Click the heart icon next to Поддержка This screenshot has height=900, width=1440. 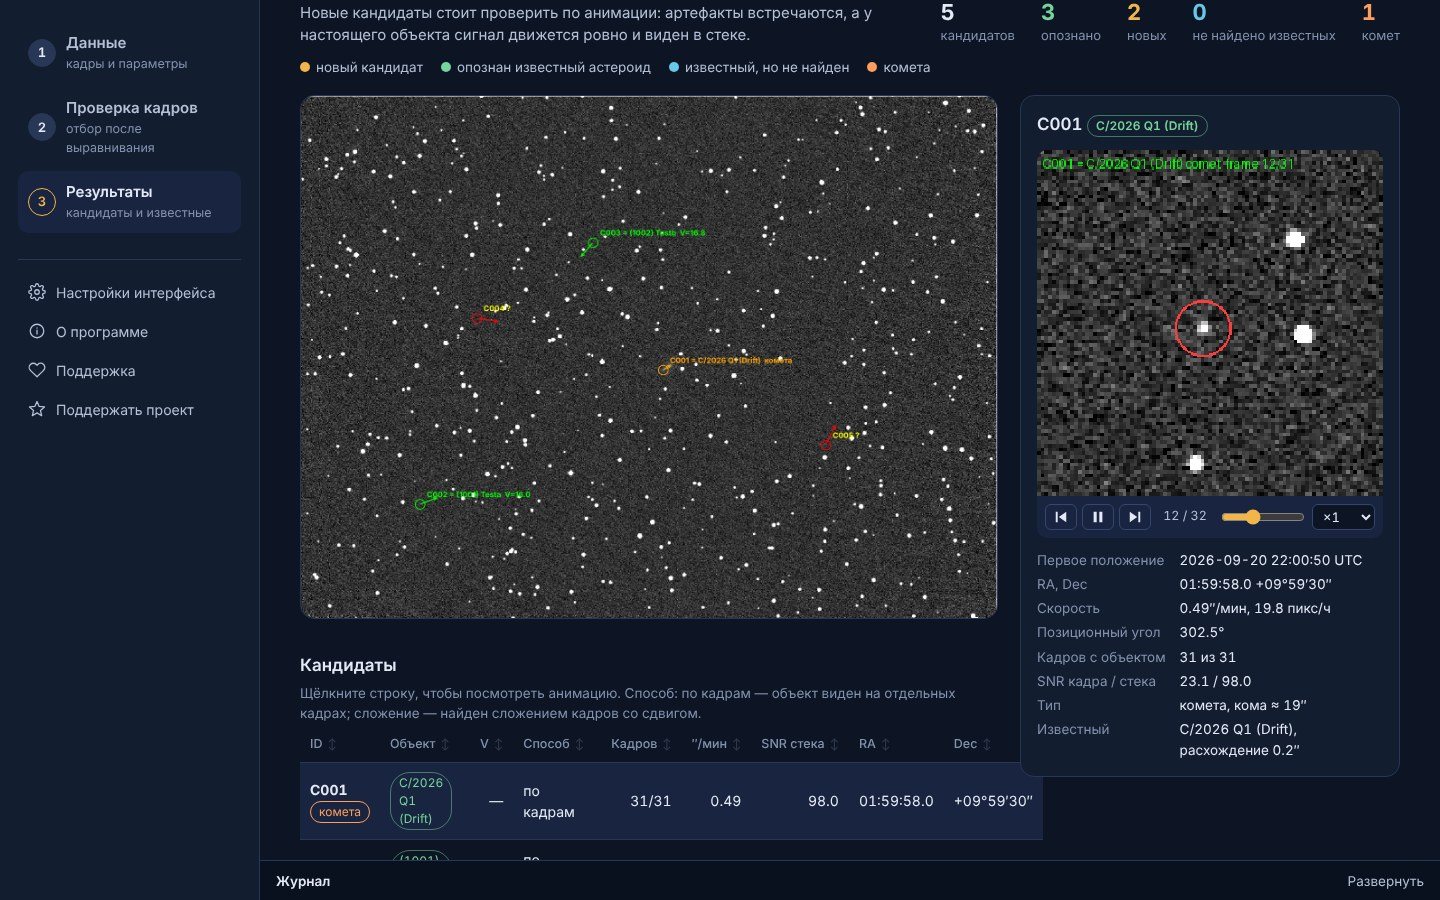pos(37,370)
